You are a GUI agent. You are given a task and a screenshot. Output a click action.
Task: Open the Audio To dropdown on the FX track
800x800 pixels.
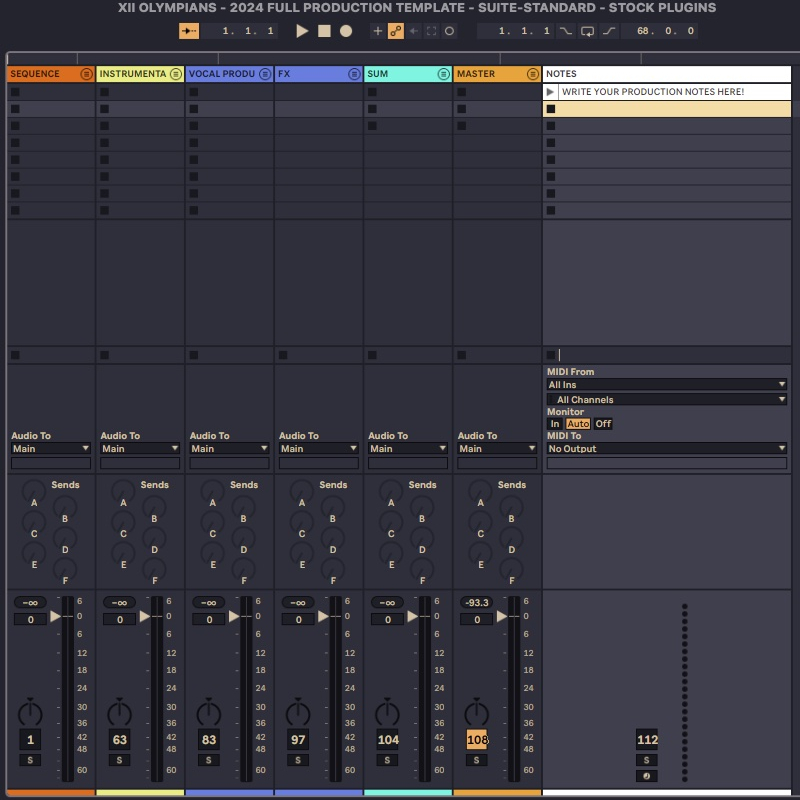coord(318,448)
